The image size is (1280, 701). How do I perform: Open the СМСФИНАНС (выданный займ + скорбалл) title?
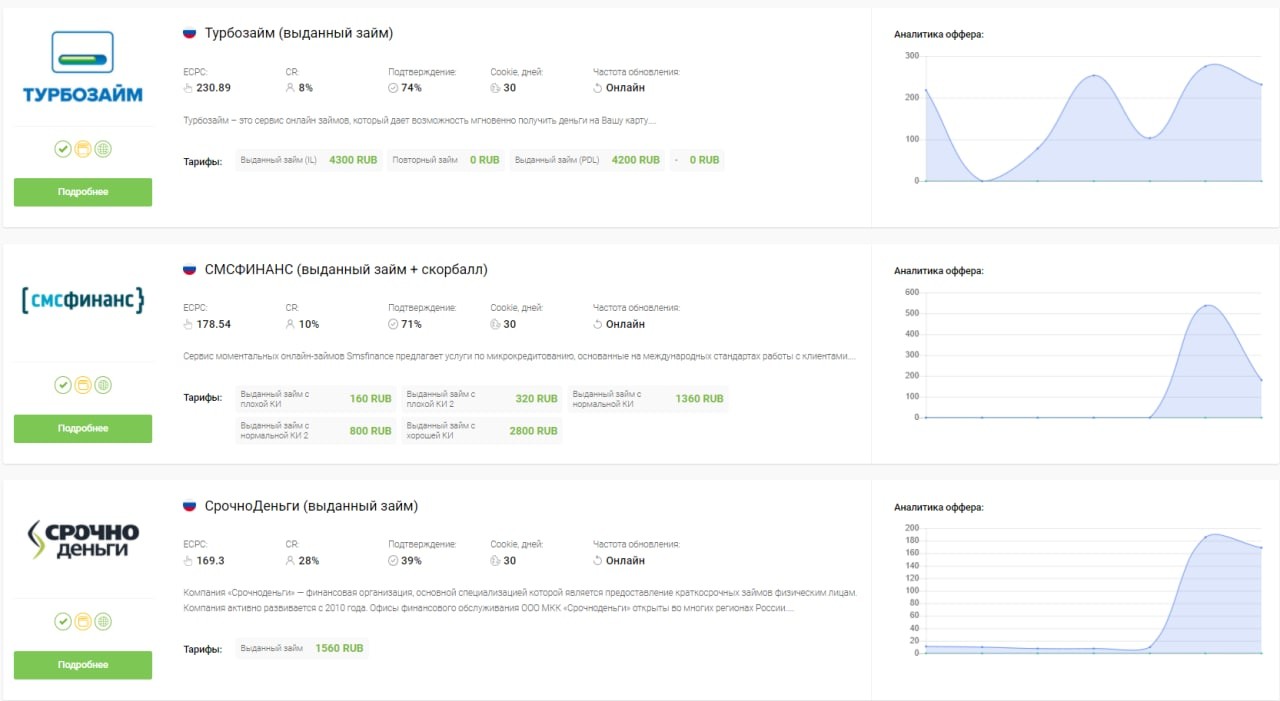pyautogui.click(x=346, y=269)
